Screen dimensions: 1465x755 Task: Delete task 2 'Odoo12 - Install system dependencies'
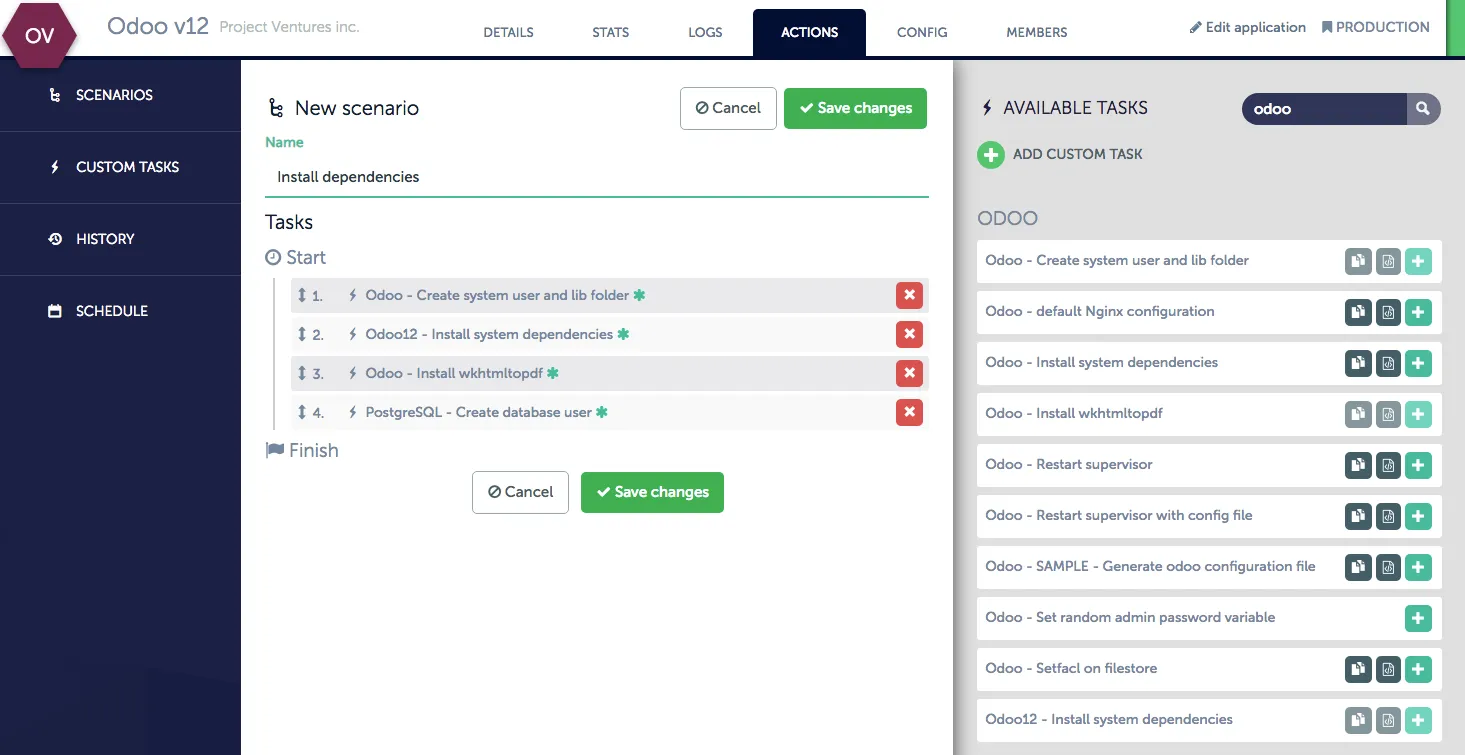(x=909, y=334)
